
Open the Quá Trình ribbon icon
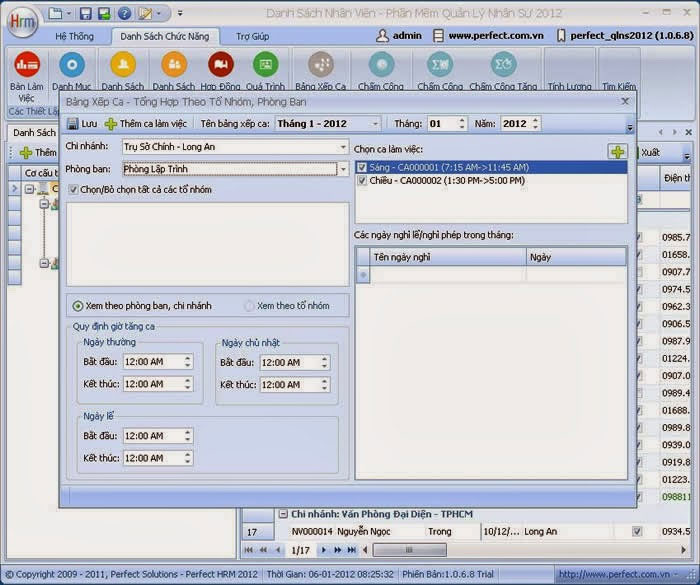[265, 66]
